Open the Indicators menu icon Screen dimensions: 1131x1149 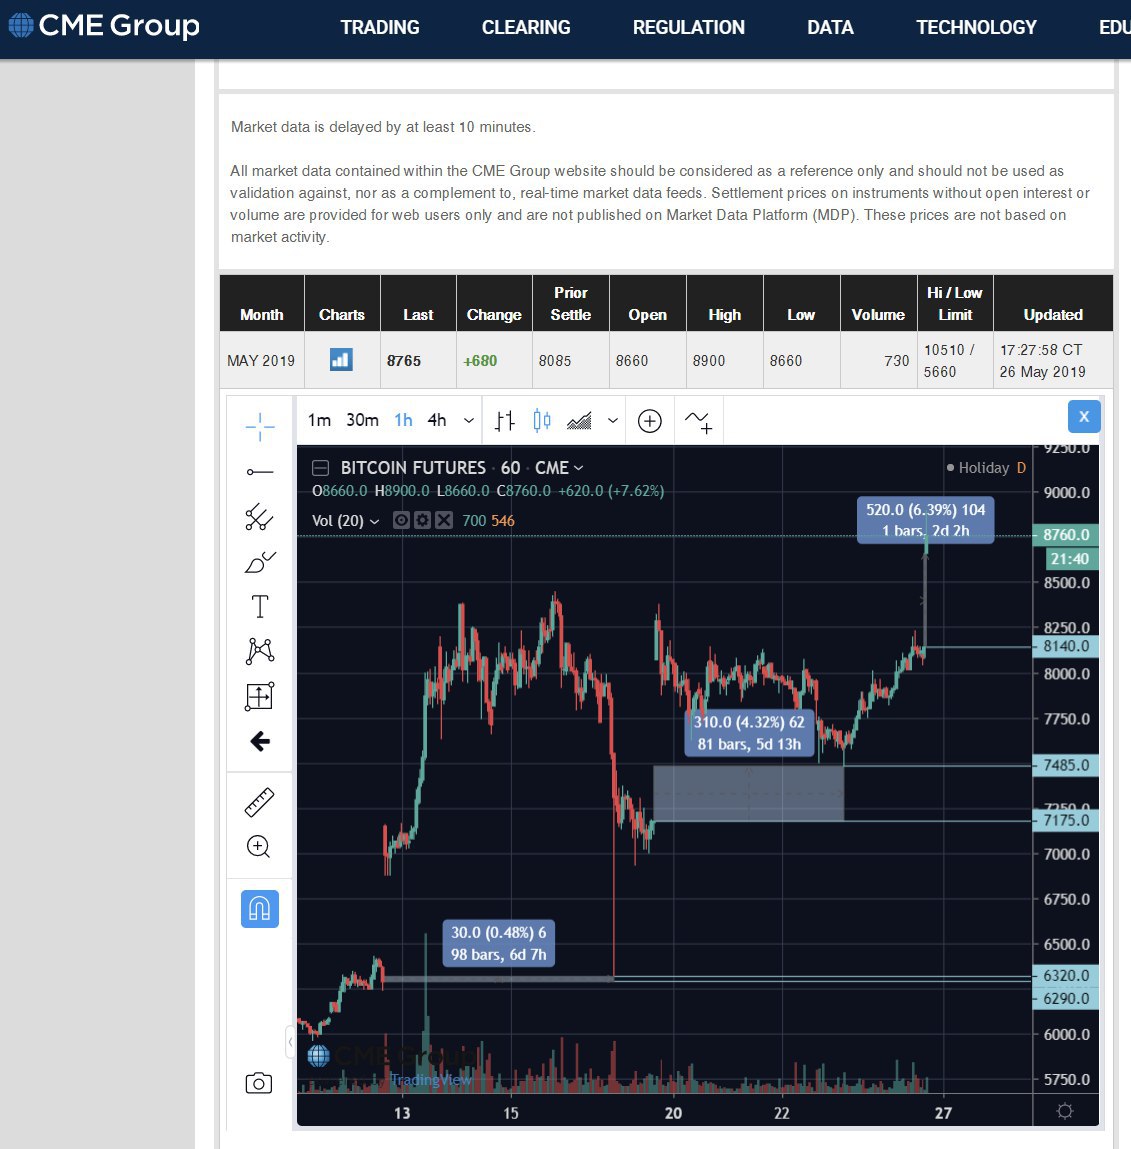(698, 421)
